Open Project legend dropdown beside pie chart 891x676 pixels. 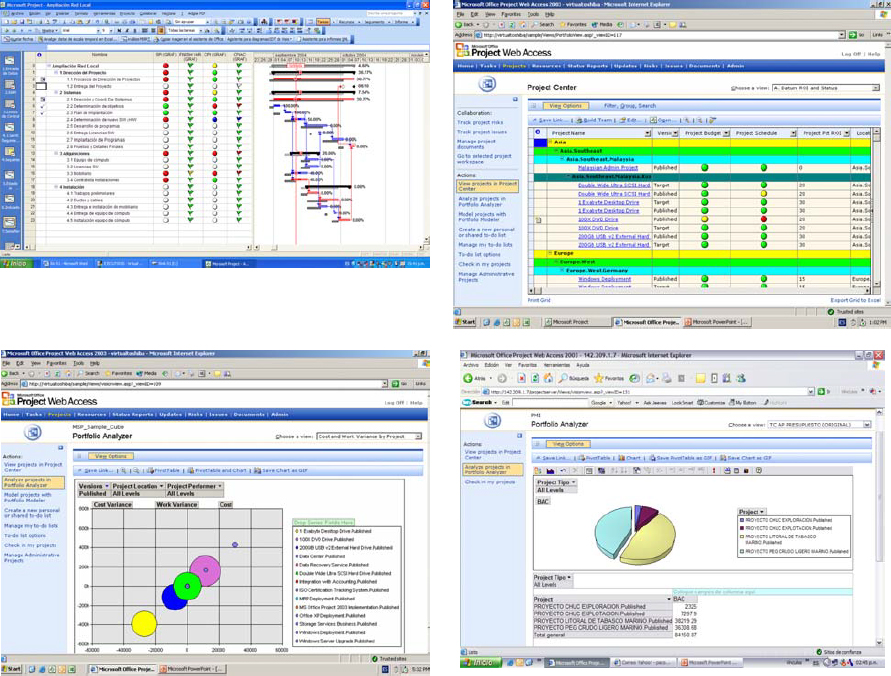[761, 512]
